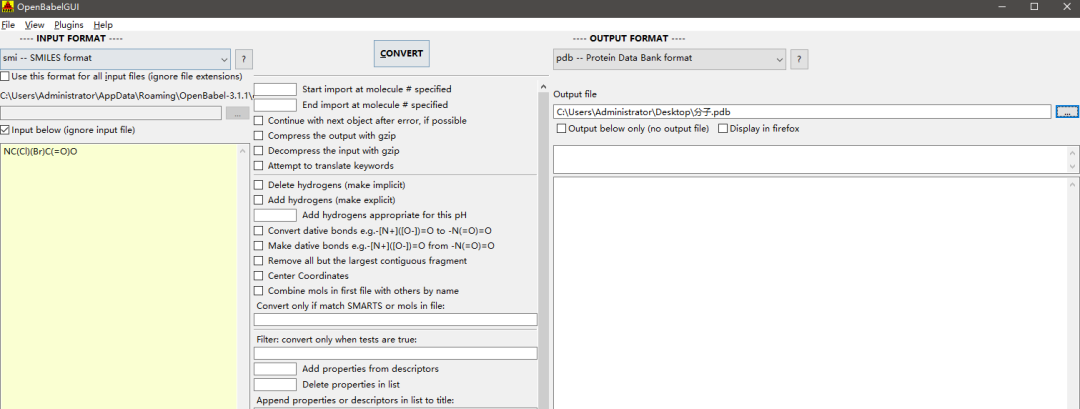The height and width of the screenshot is (409, 1080).
Task: Click the input file browse ellipsis button
Action: 238,113
